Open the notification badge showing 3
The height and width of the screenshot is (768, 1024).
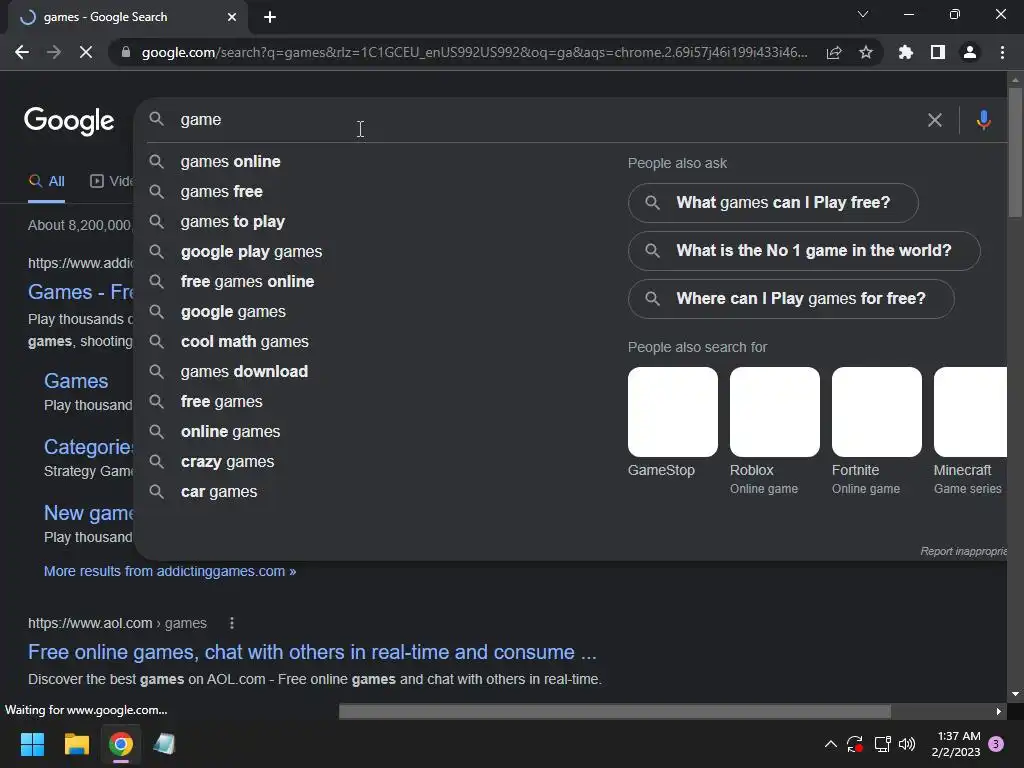pyautogui.click(x=996, y=744)
